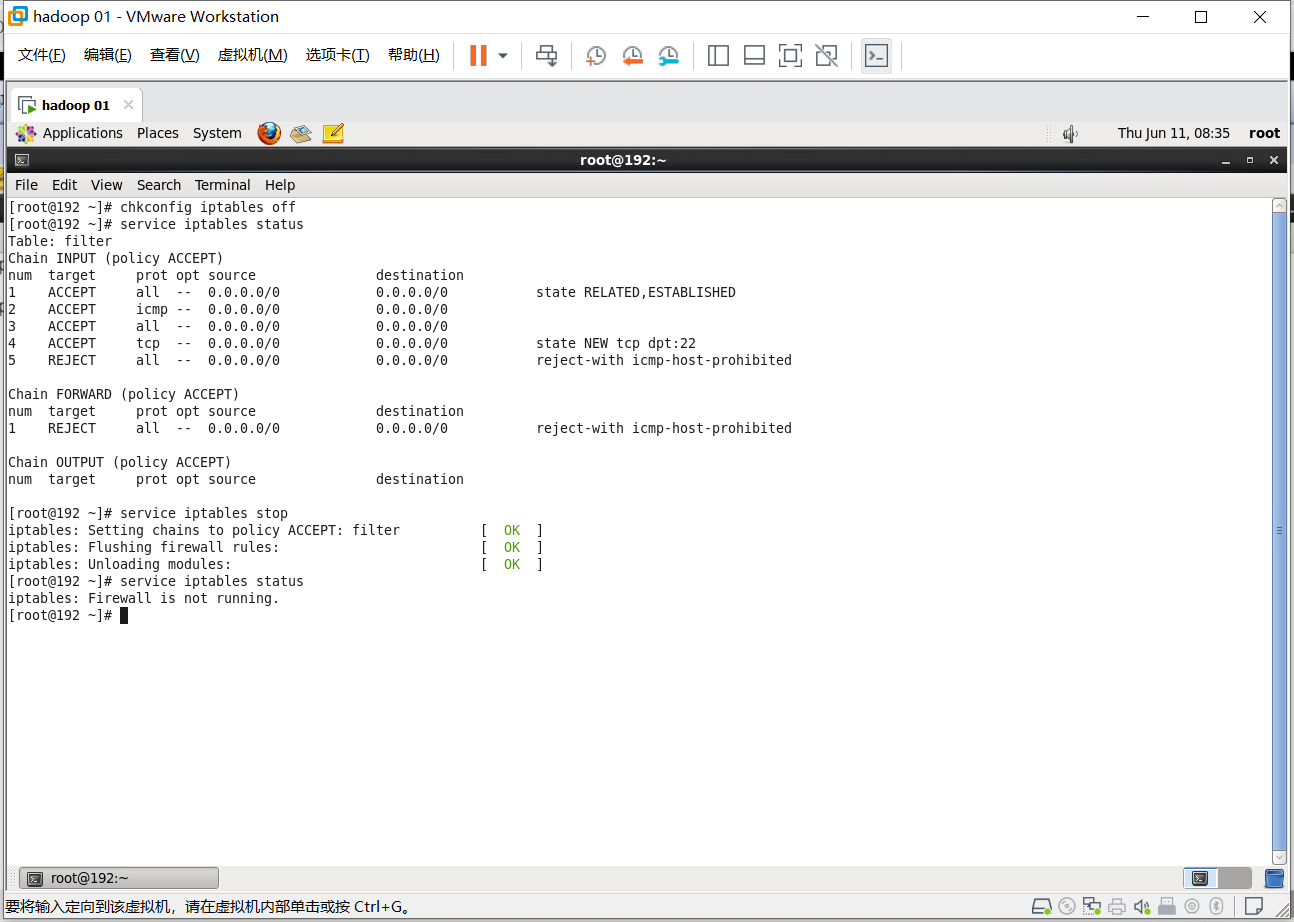Open the 帮助(H) menu
Viewport: 1294px width, 922px height.
point(414,55)
